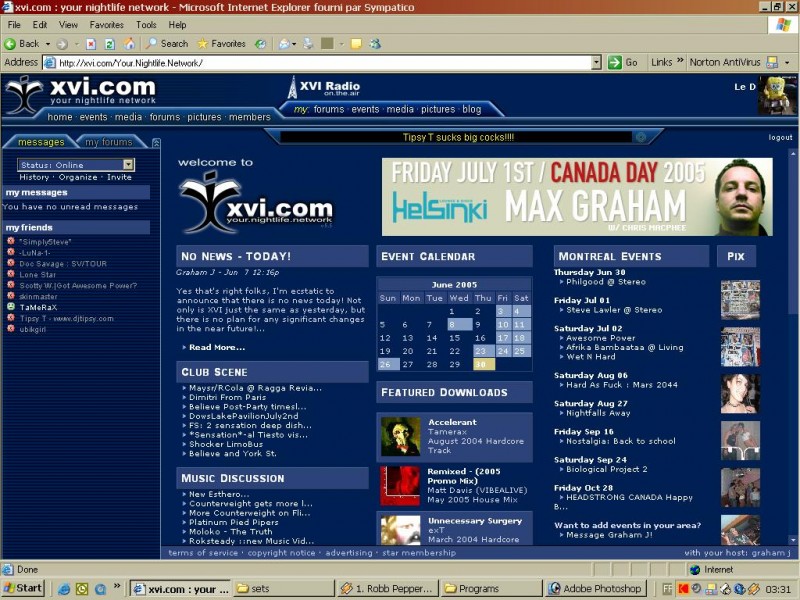The height and width of the screenshot is (600, 800).
Task: Open the Favorites menu
Action: point(107,24)
